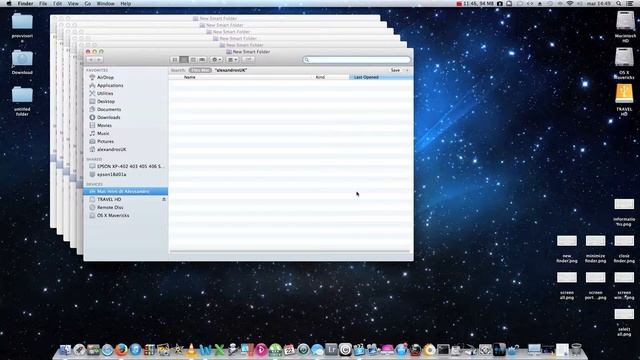Go back with the Finder back arrow
Screen dimensions: 640x360
91,60
